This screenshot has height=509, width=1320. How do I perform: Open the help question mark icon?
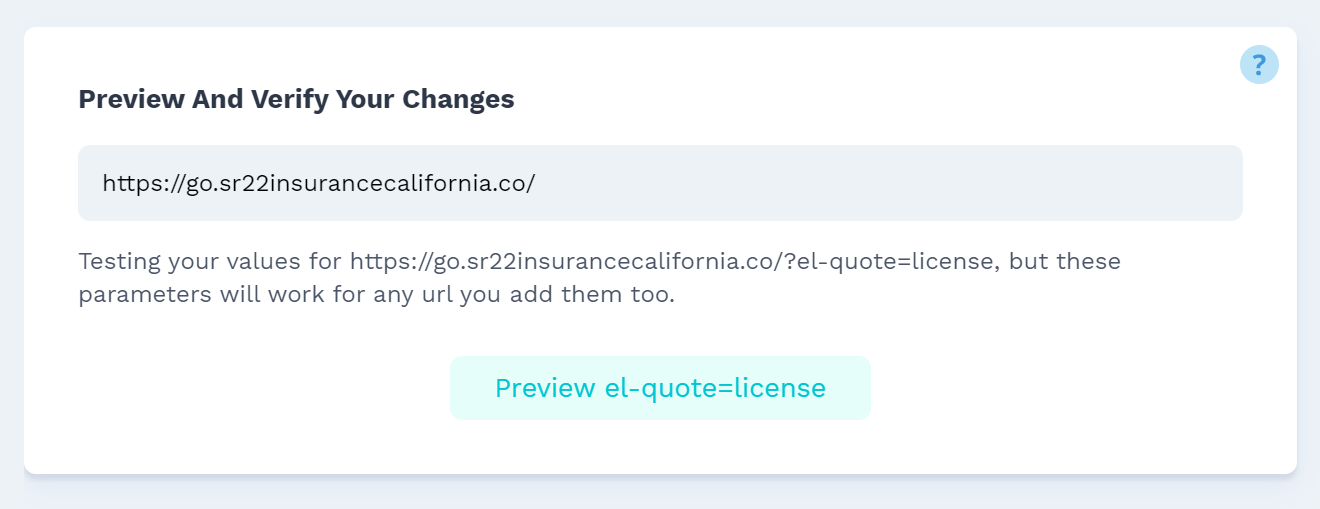[x=1259, y=65]
